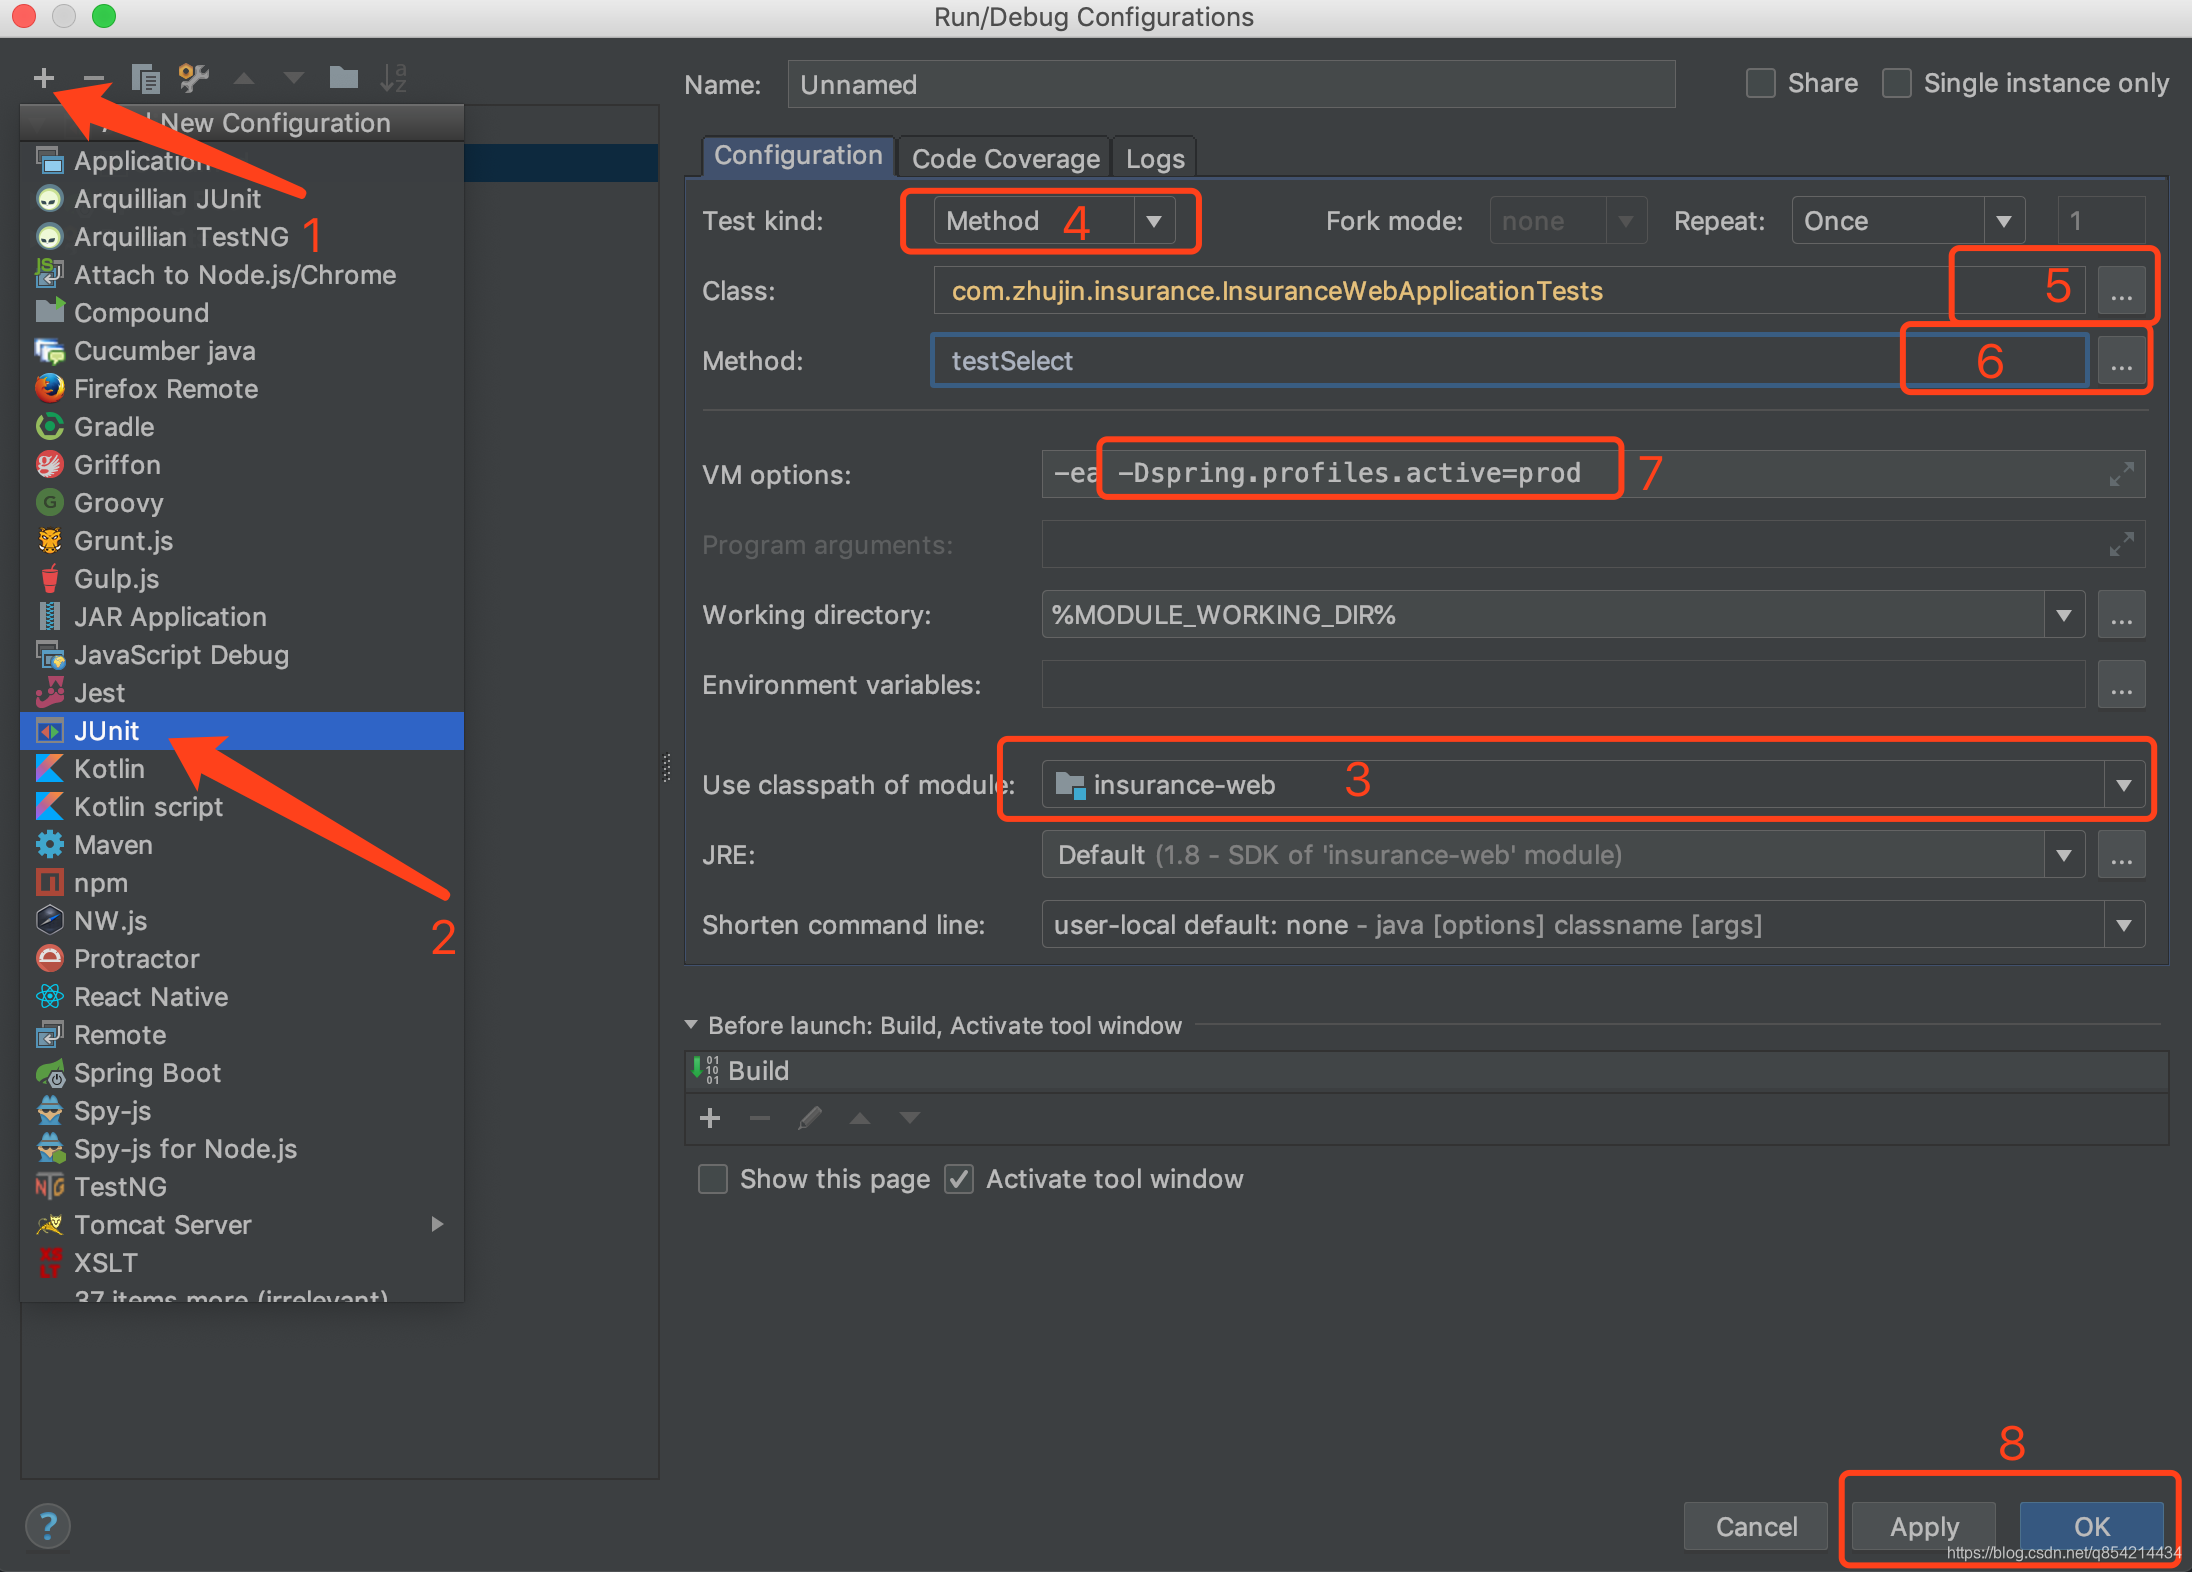Add a new Before launch task

710,1118
